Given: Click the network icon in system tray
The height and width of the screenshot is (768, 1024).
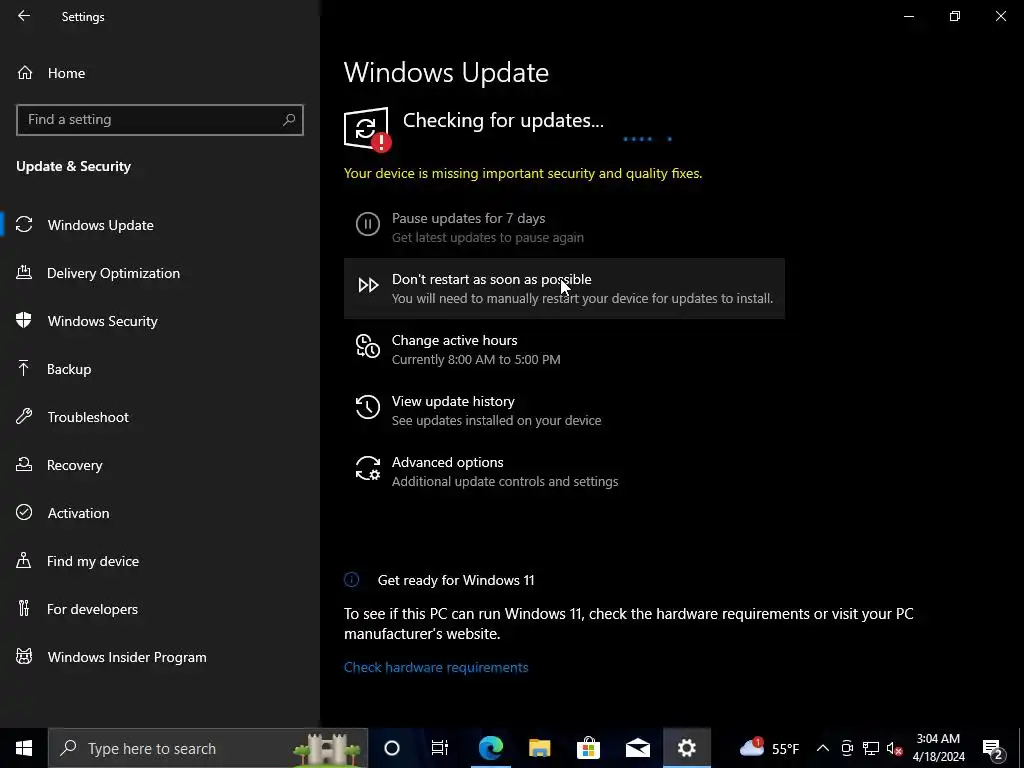Looking at the screenshot, I should [x=871, y=748].
